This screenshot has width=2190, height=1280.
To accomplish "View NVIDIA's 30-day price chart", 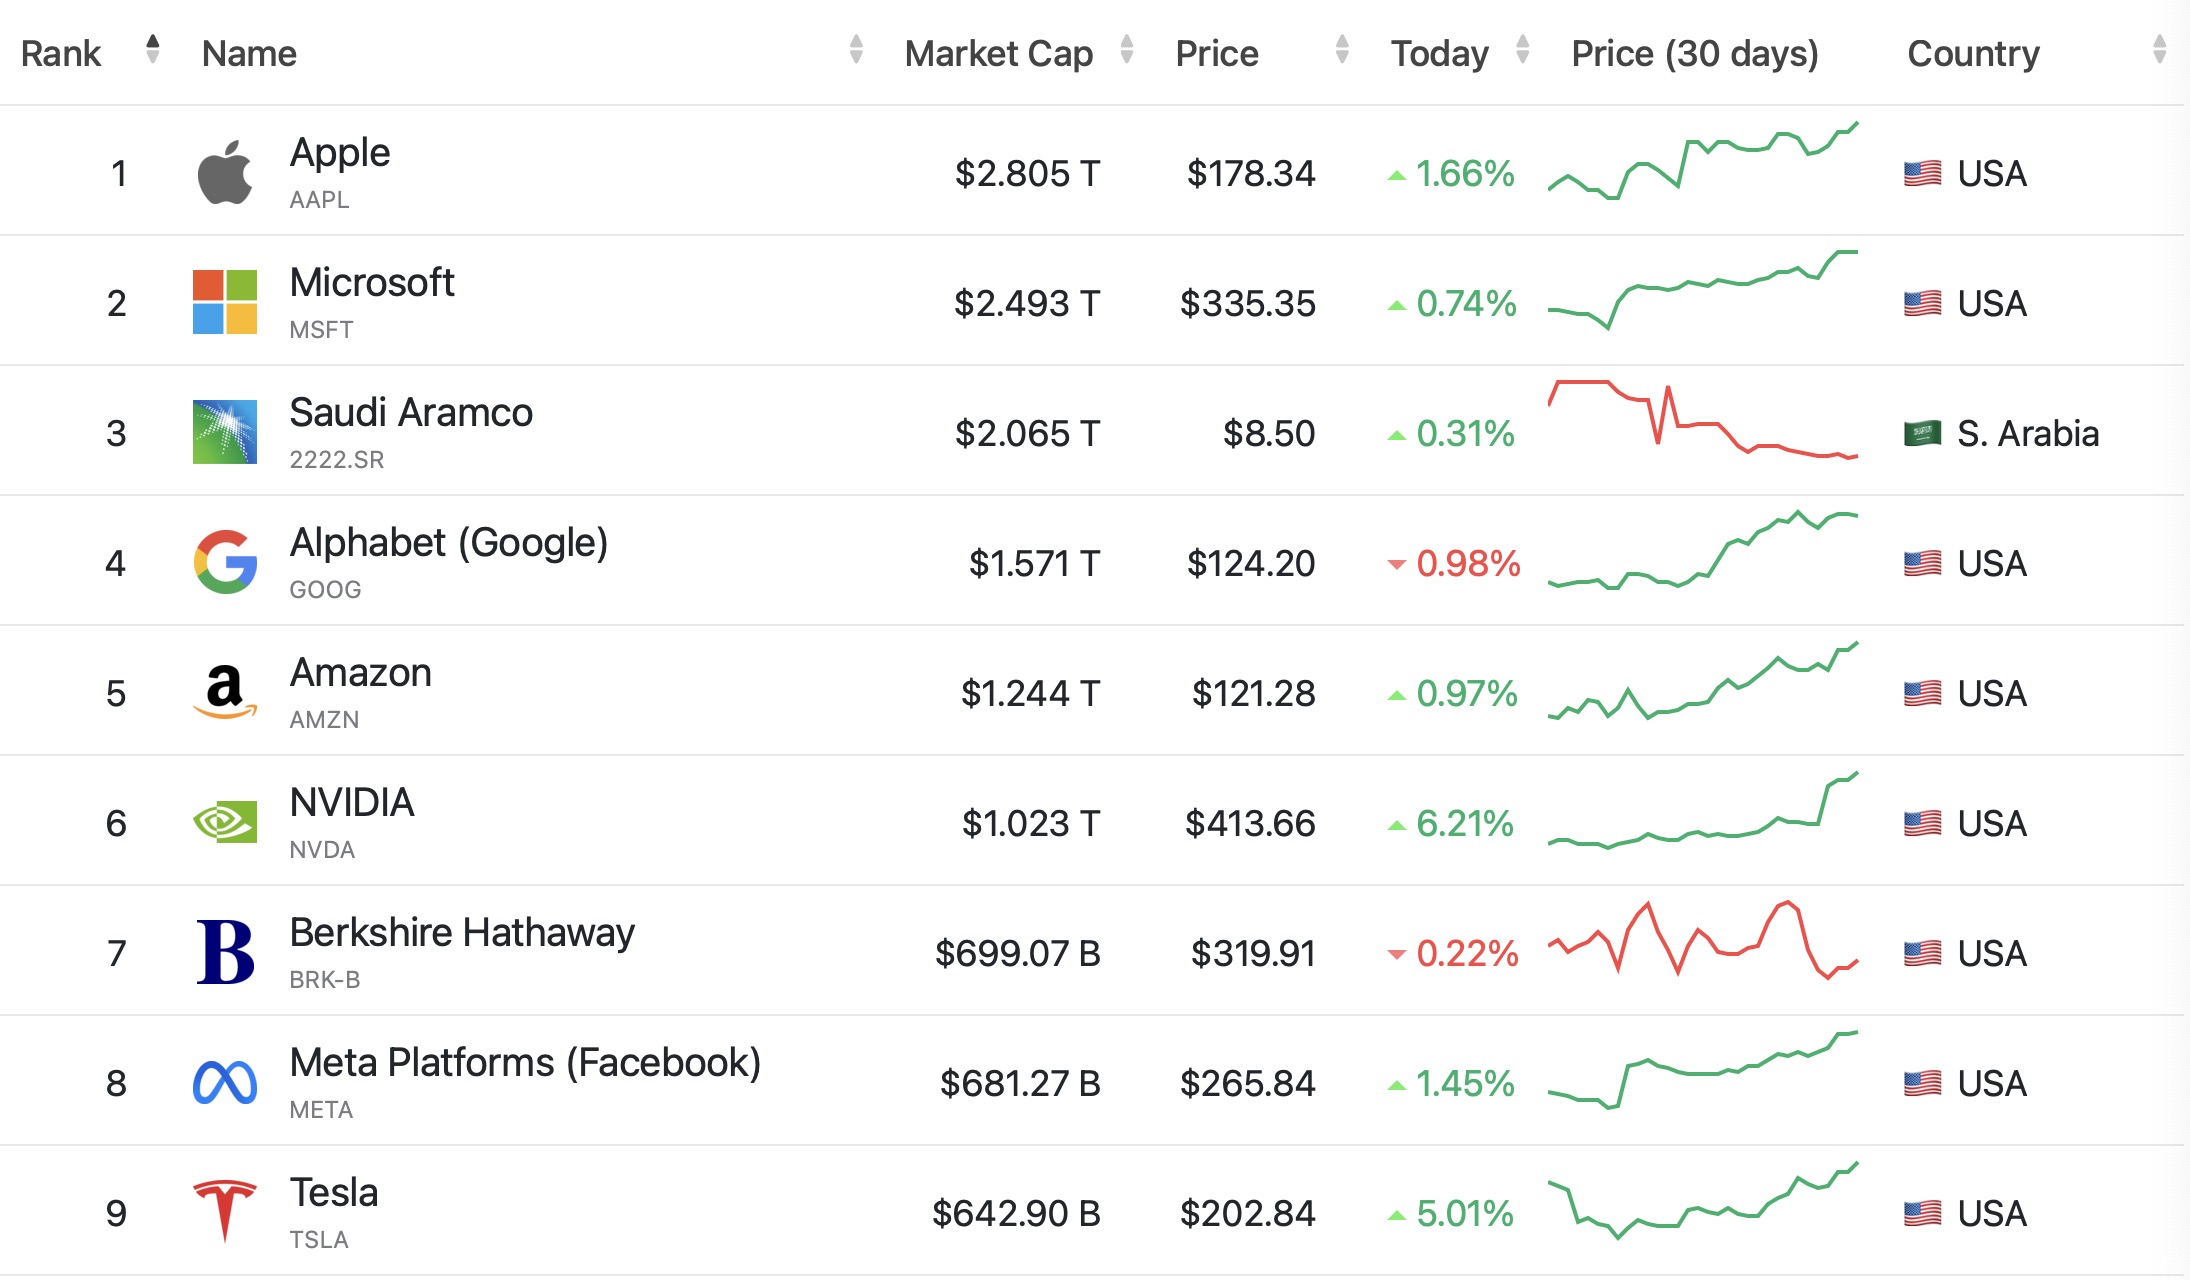I will (1702, 812).
